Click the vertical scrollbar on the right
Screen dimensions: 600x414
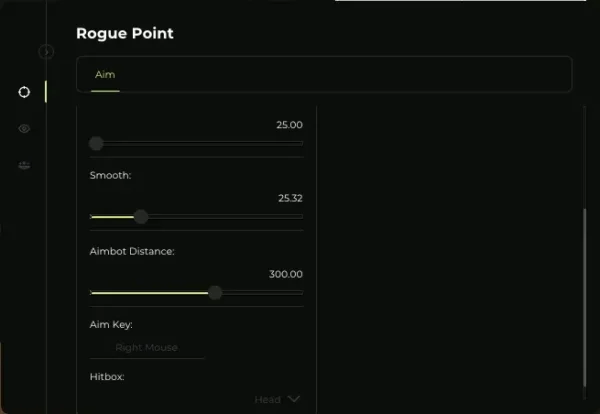click(585, 300)
